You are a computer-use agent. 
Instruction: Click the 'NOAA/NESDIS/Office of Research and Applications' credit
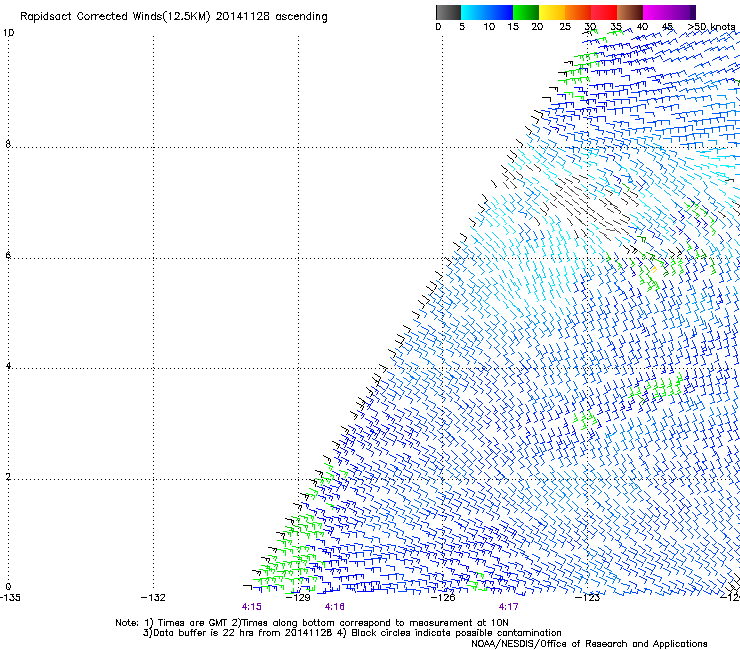pyautogui.click(x=589, y=644)
